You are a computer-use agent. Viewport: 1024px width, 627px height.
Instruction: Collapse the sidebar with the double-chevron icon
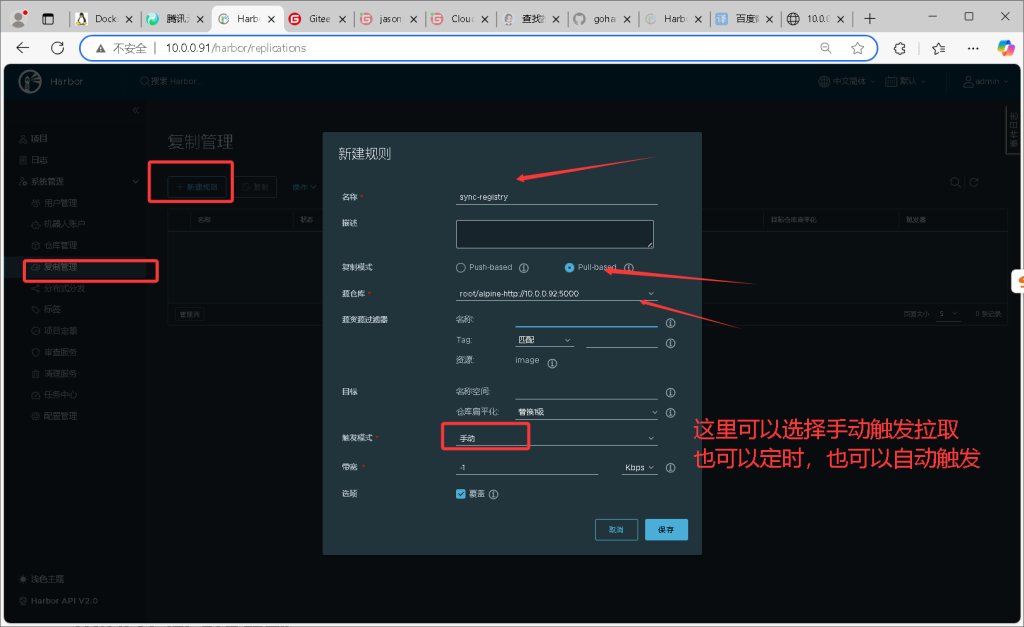(x=136, y=110)
